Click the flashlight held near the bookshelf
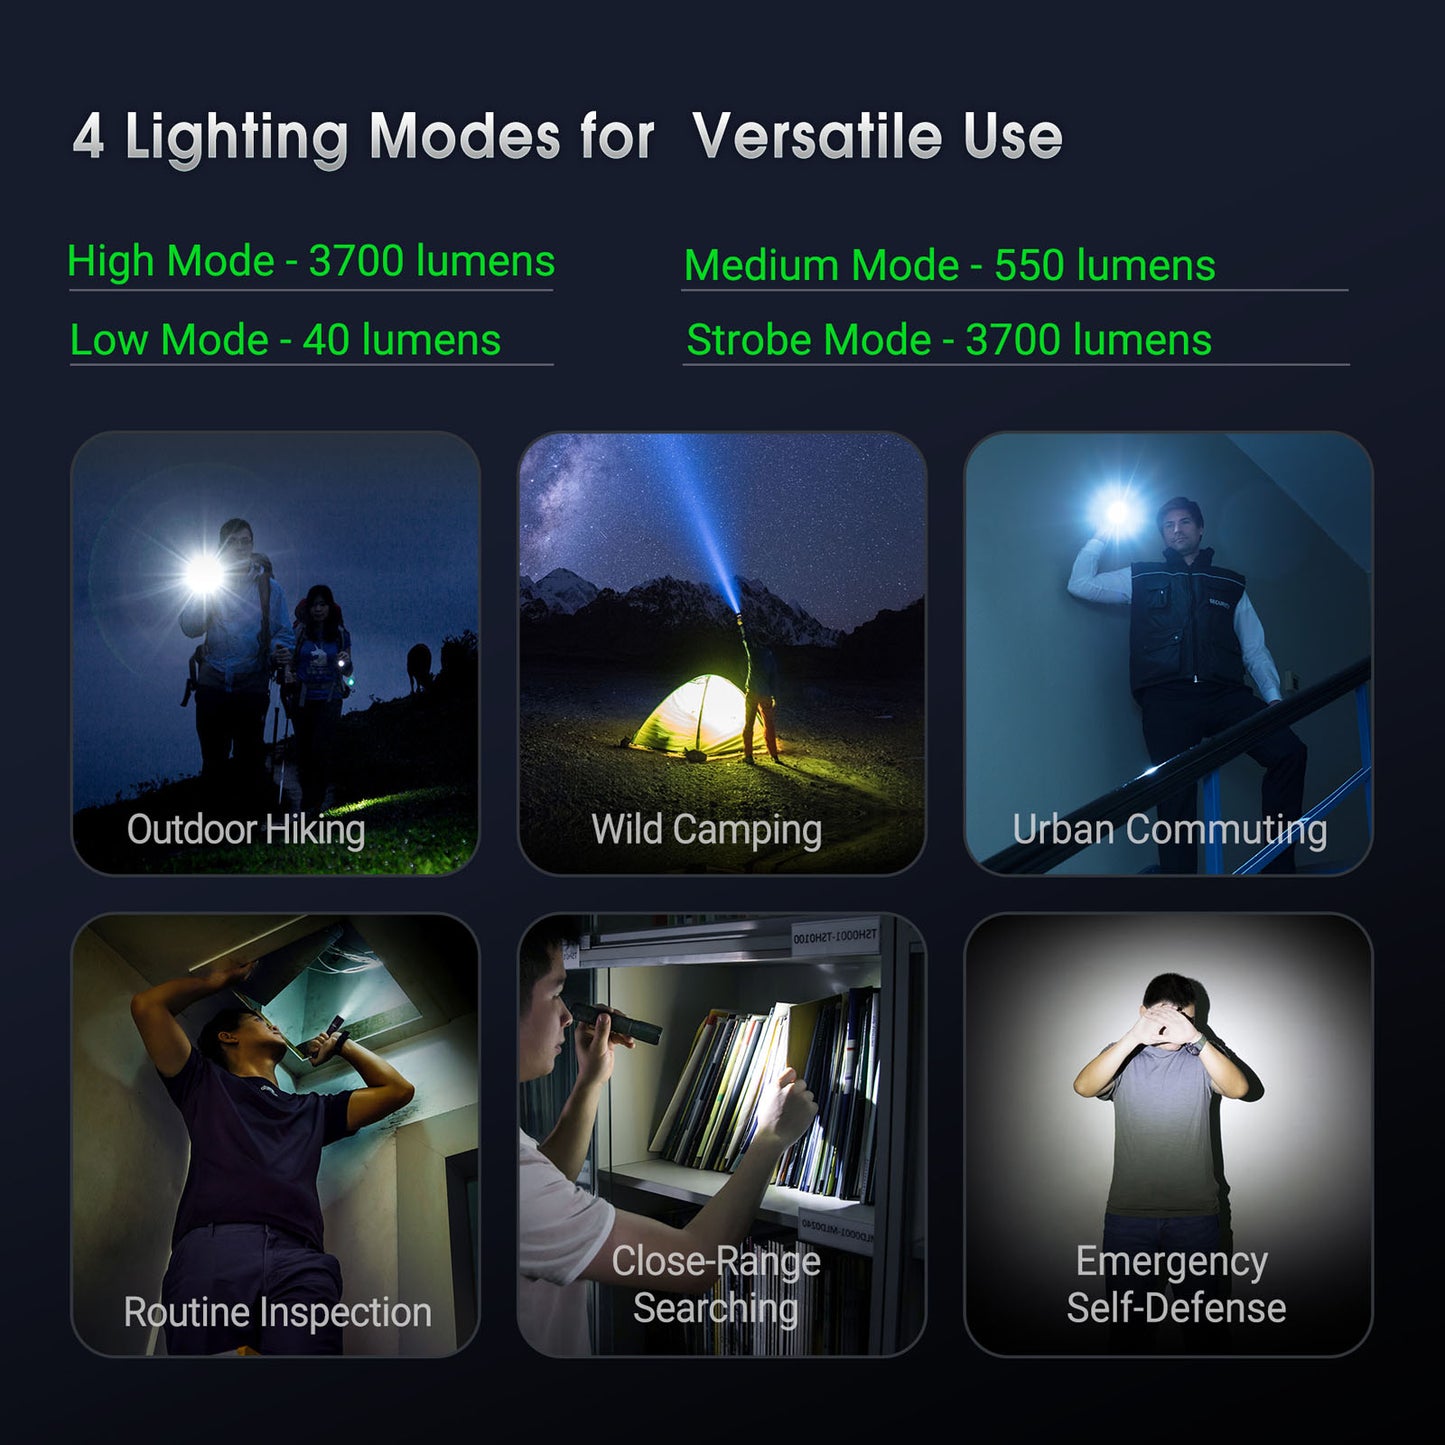Viewport: 1445px width, 1445px height. [616, 1023]
